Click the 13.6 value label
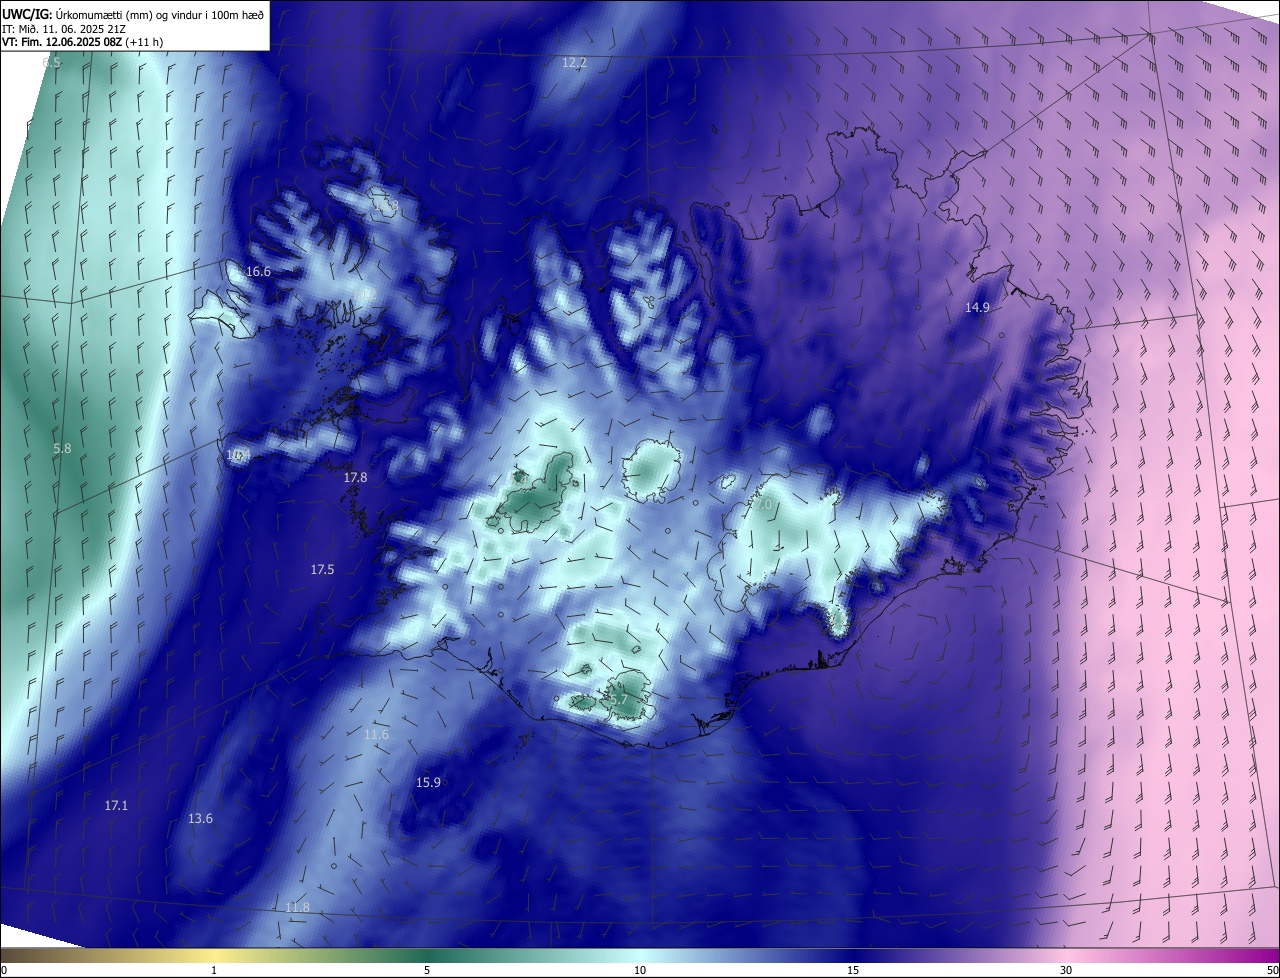 coord(200,818)
